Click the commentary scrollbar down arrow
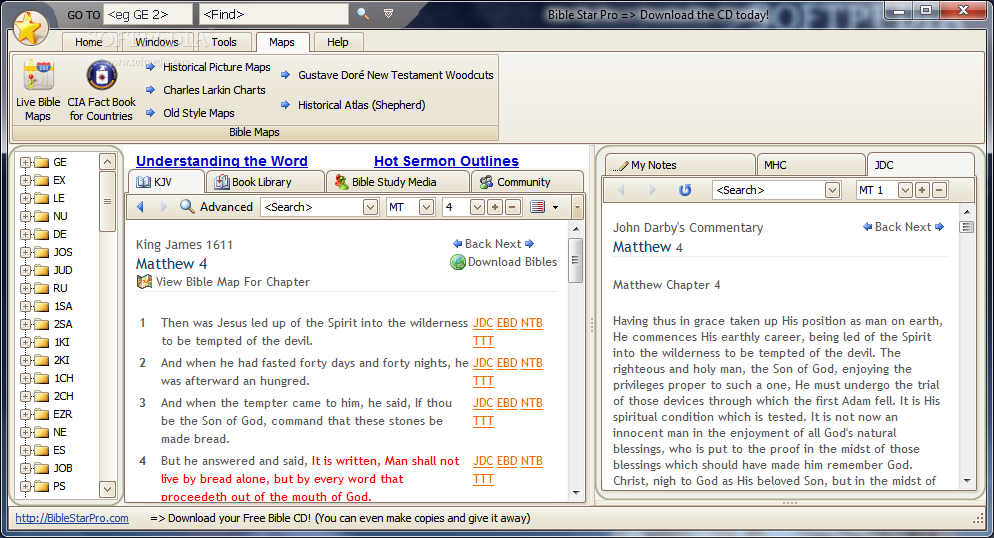The image size is (994, 538). pyautogui.click(x=967, y=481)
